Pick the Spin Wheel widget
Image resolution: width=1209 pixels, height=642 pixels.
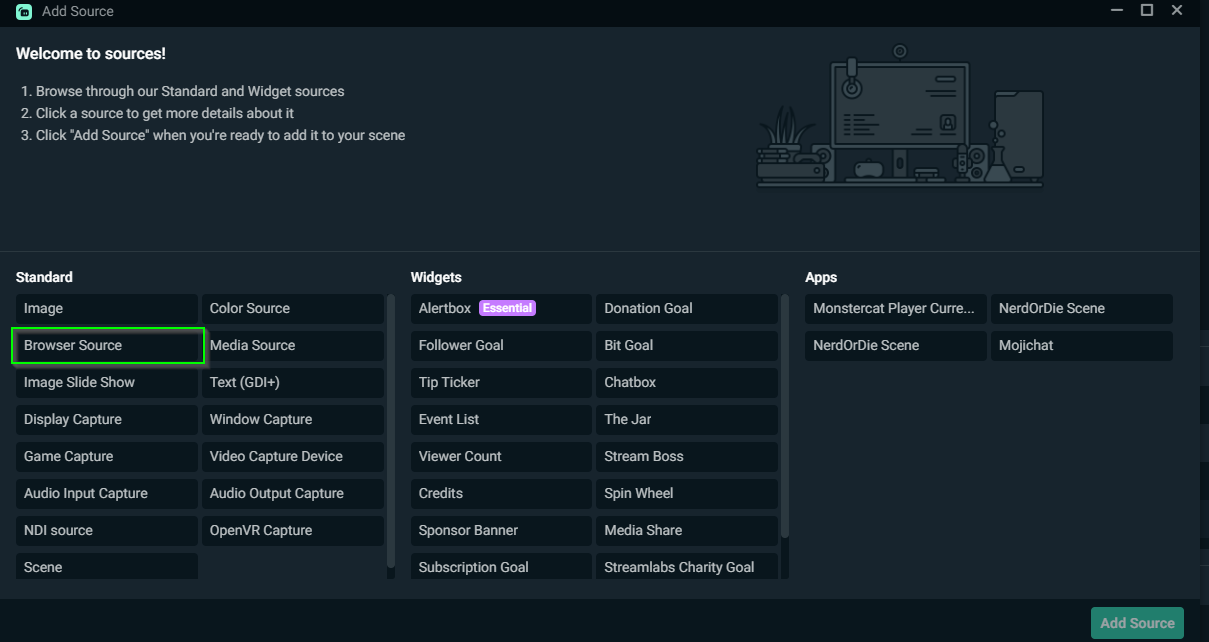687,493
